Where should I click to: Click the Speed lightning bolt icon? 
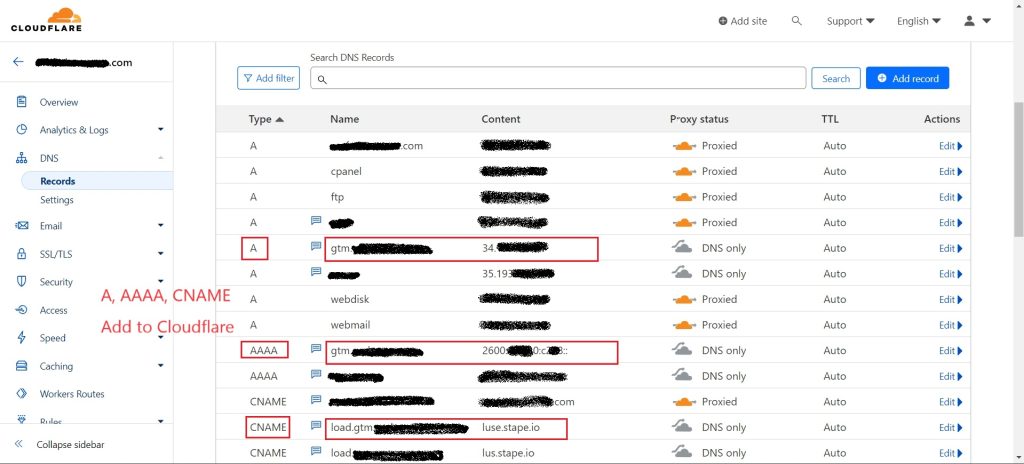click(x=22, y=338)
